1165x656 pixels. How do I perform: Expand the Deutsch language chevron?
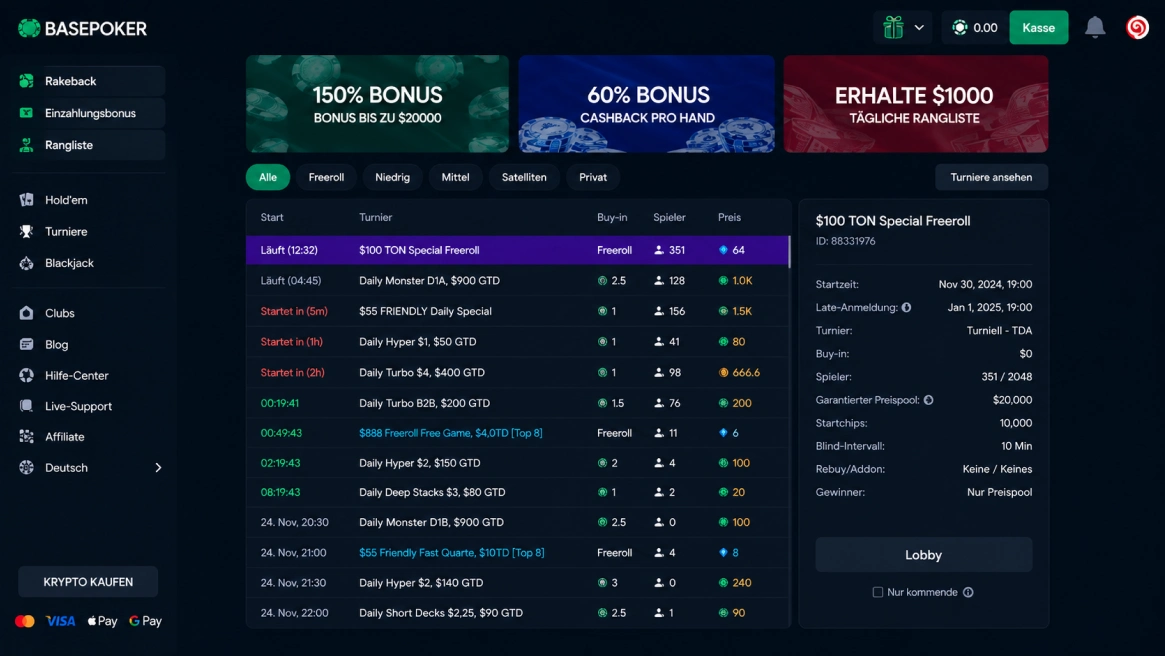(x=158, y=467)
